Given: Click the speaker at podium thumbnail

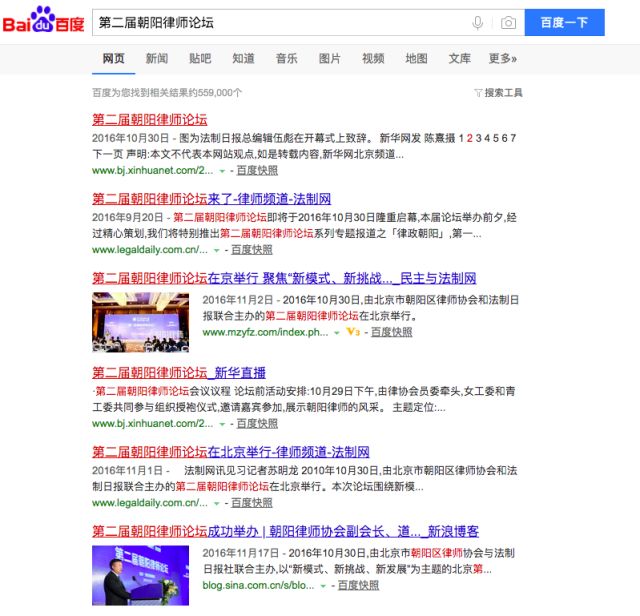Looking at the screenshot, I should click(x=140, y=575).
